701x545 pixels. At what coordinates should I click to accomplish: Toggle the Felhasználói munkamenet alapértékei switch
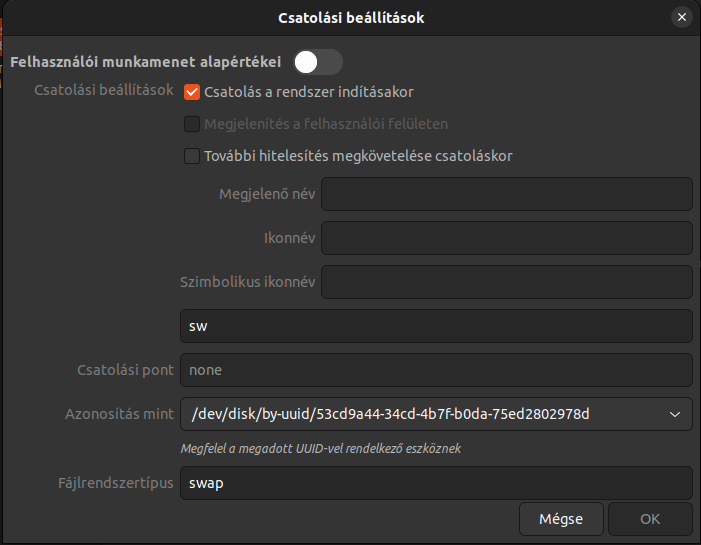pyautogui.click(x=318, y=62)
